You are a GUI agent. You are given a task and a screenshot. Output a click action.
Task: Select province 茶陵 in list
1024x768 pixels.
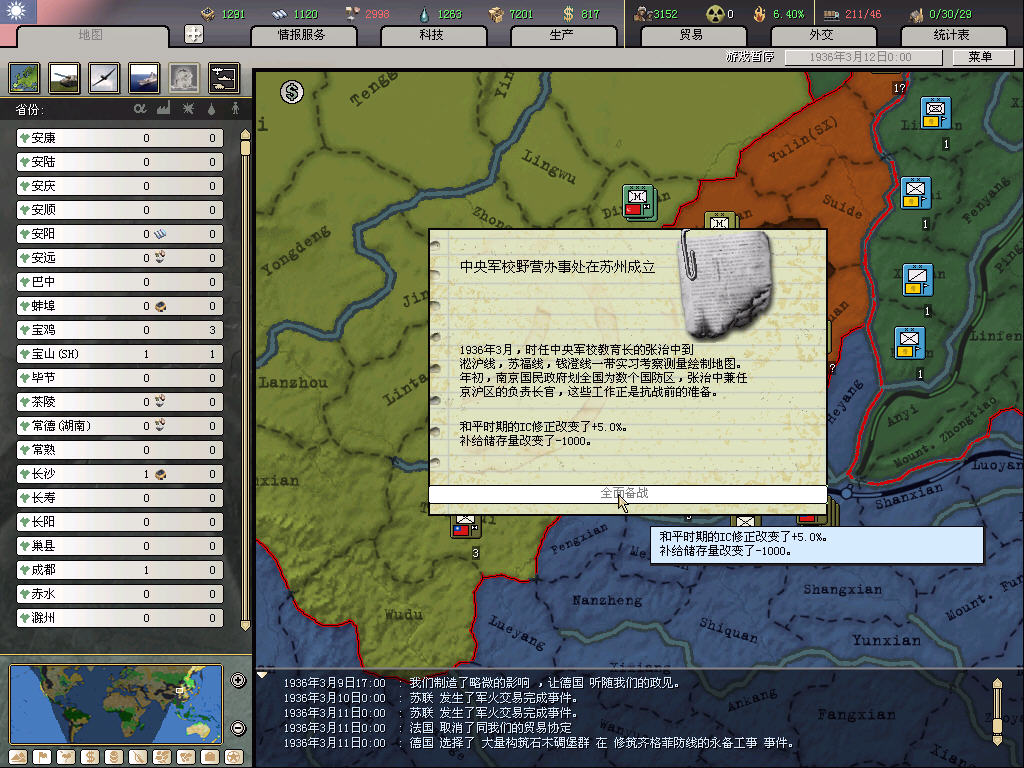pos(120,402)
